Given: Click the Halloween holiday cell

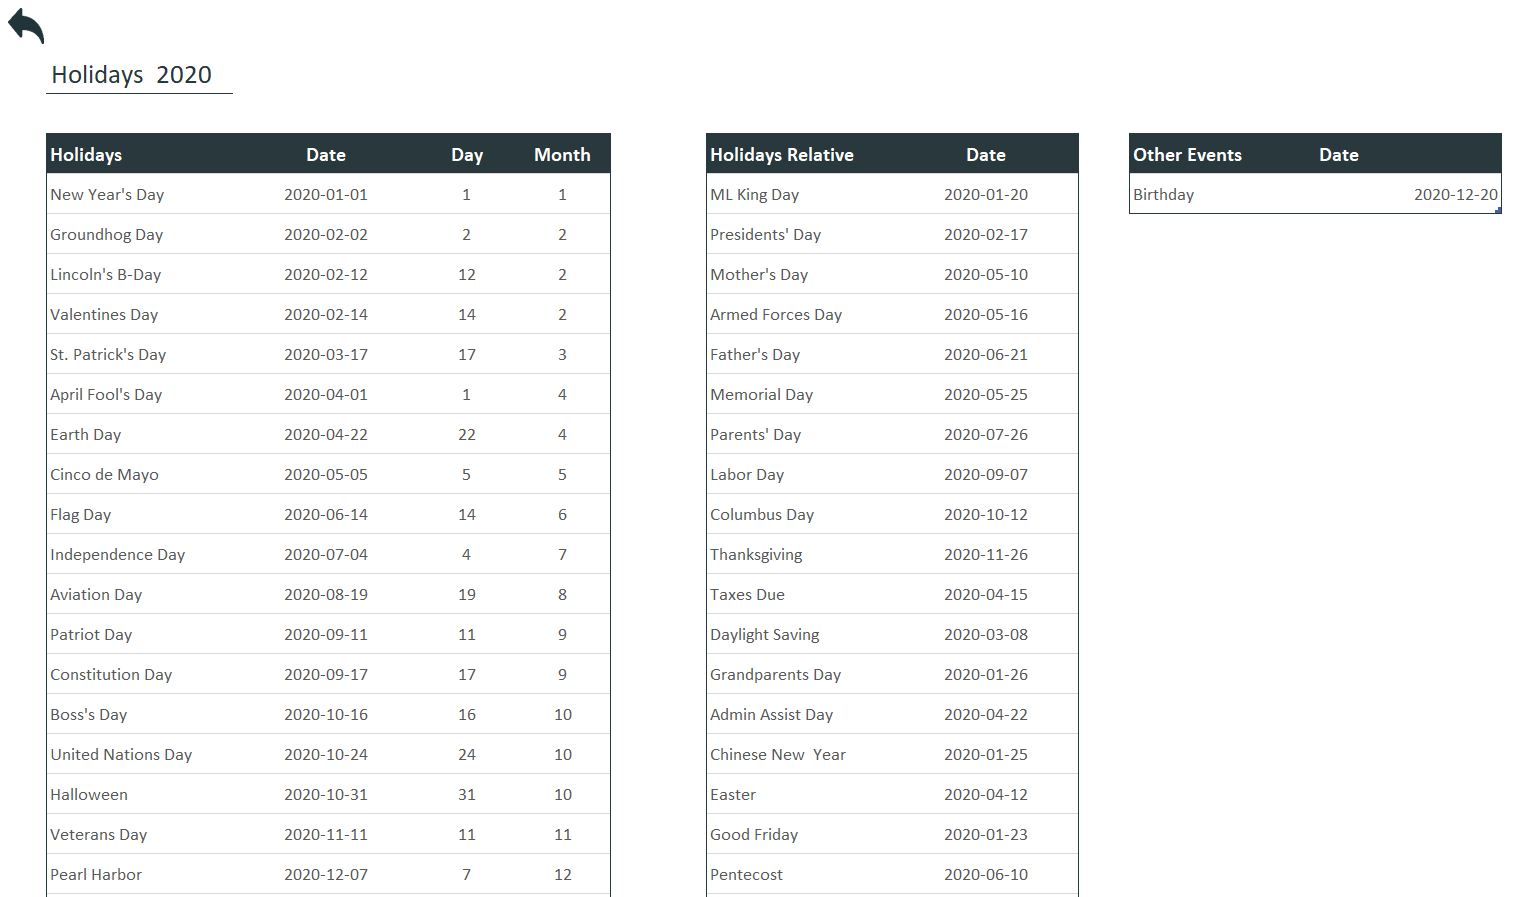Looking at the screenshot, I should pyautogui.click(x=89, y=795).
